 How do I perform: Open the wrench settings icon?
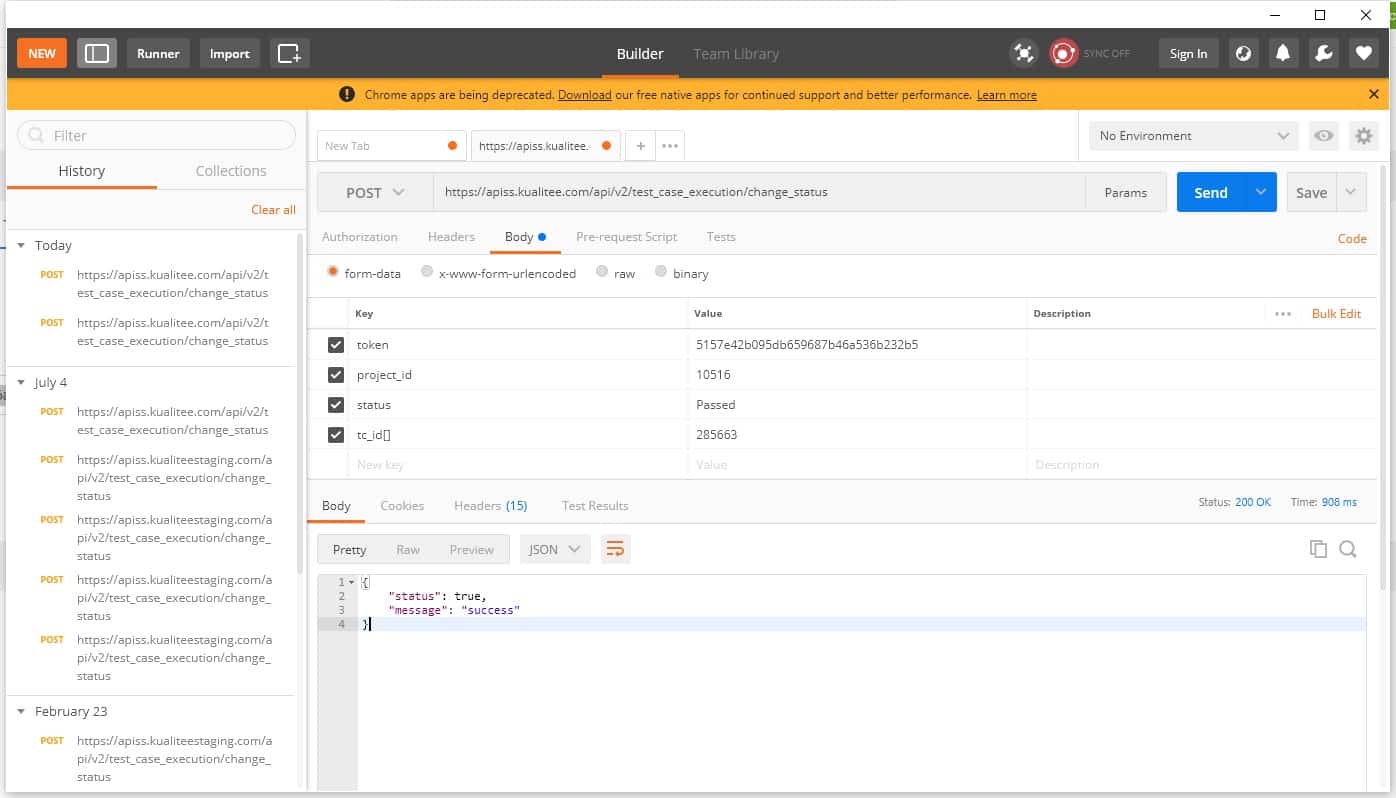(x=1323, y=53)
